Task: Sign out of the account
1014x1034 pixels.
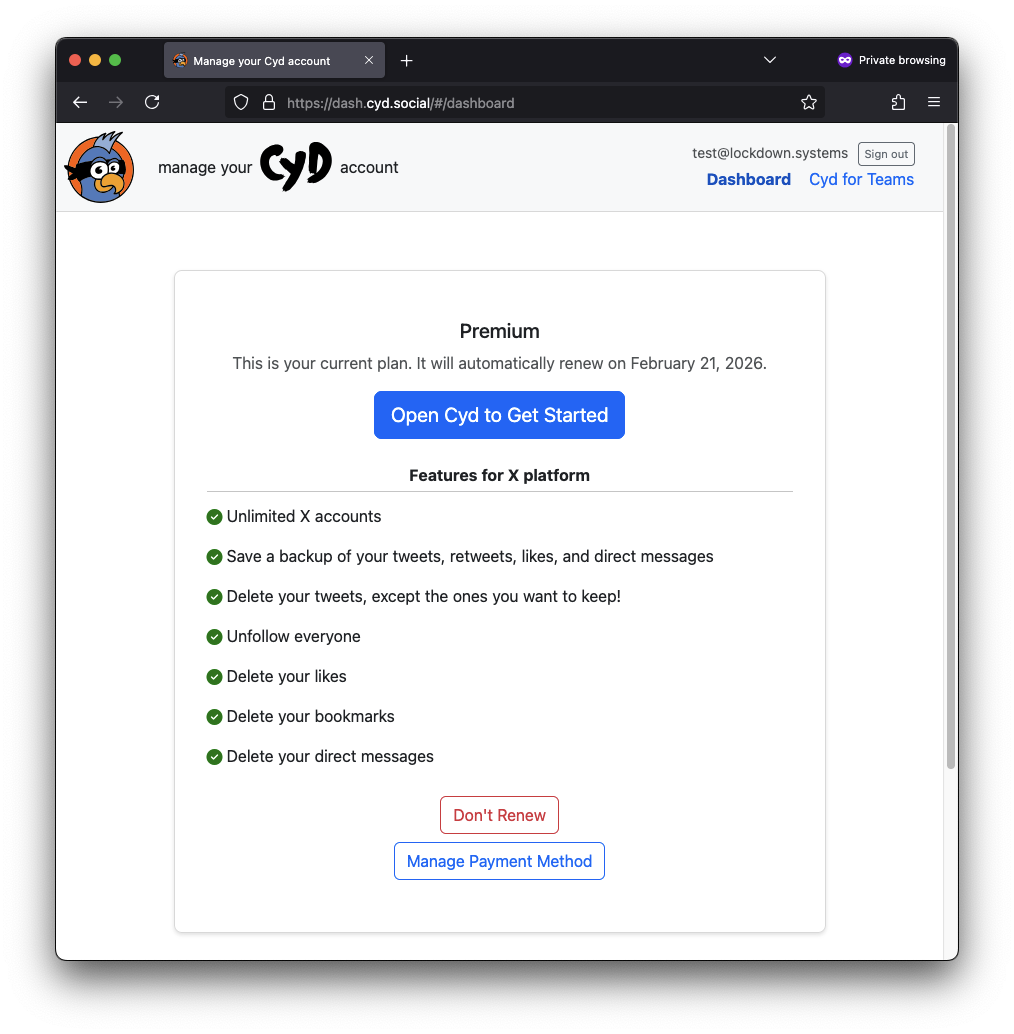Action: click(x=885, y=153)
